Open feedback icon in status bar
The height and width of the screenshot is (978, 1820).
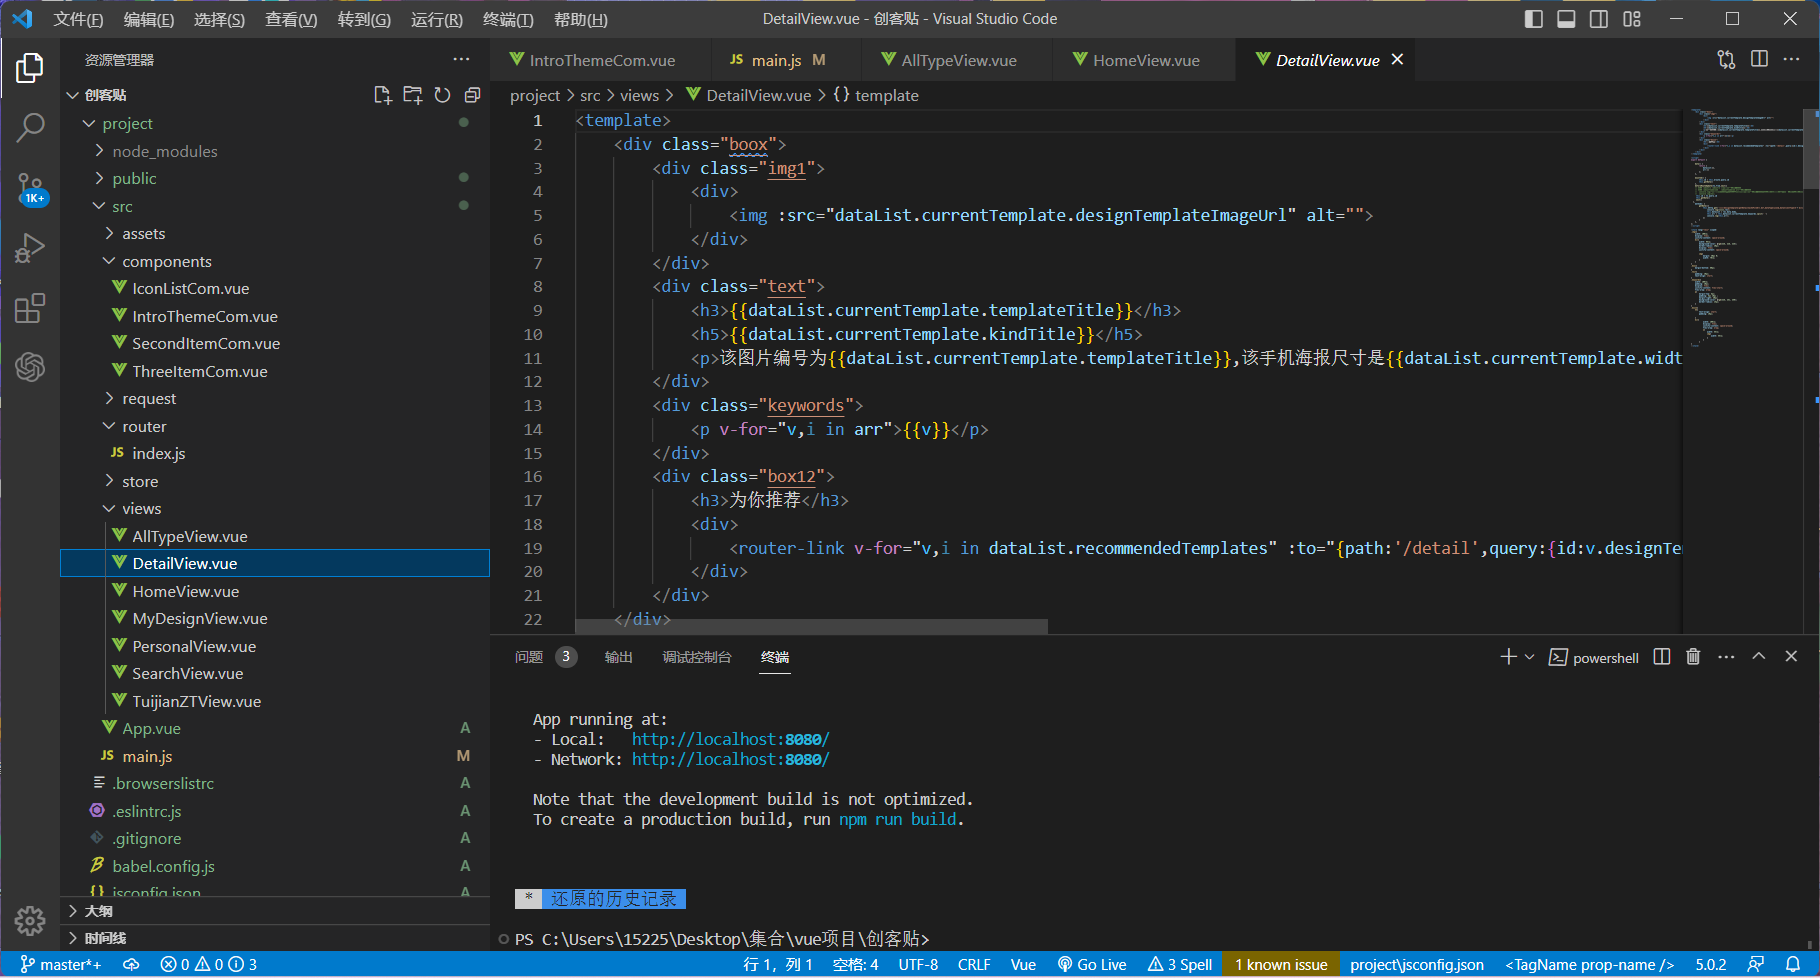point(1755,965)
